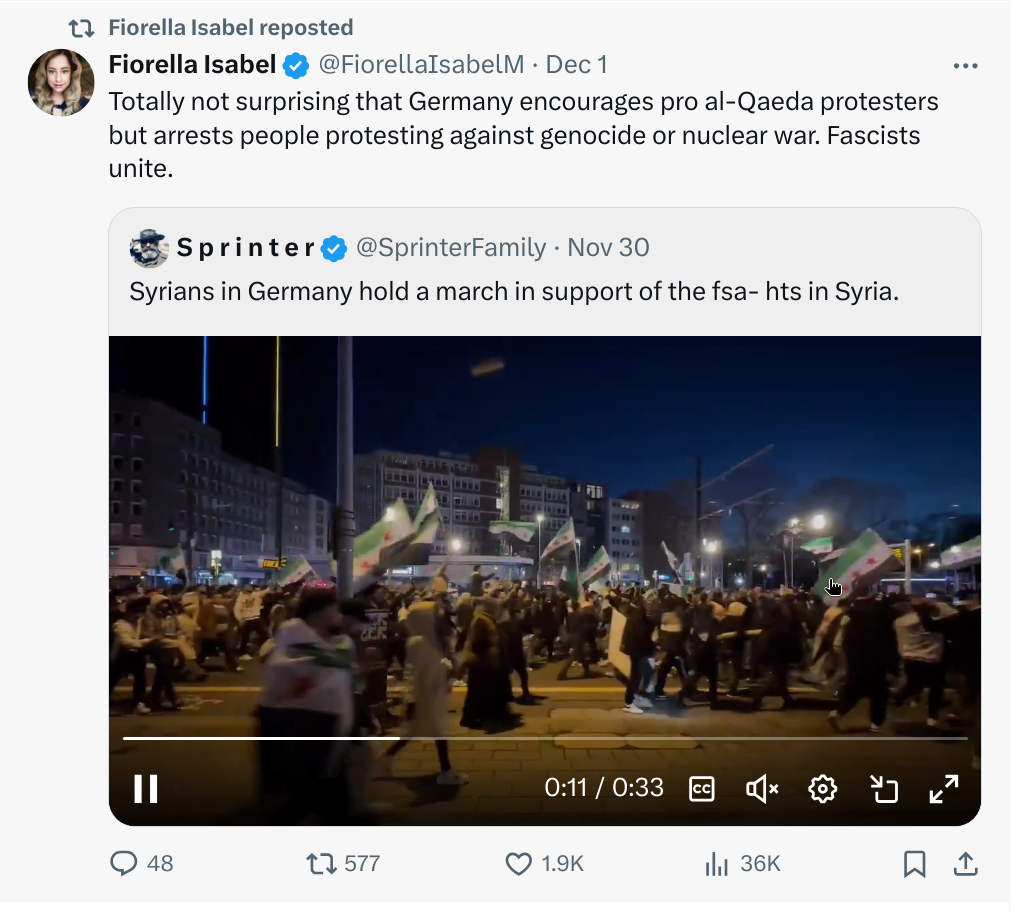The width and height of the screenshot is (1014, 911).
Task: Go to @FiorellaIsabelM handle profile
Action: coord(421,65)
